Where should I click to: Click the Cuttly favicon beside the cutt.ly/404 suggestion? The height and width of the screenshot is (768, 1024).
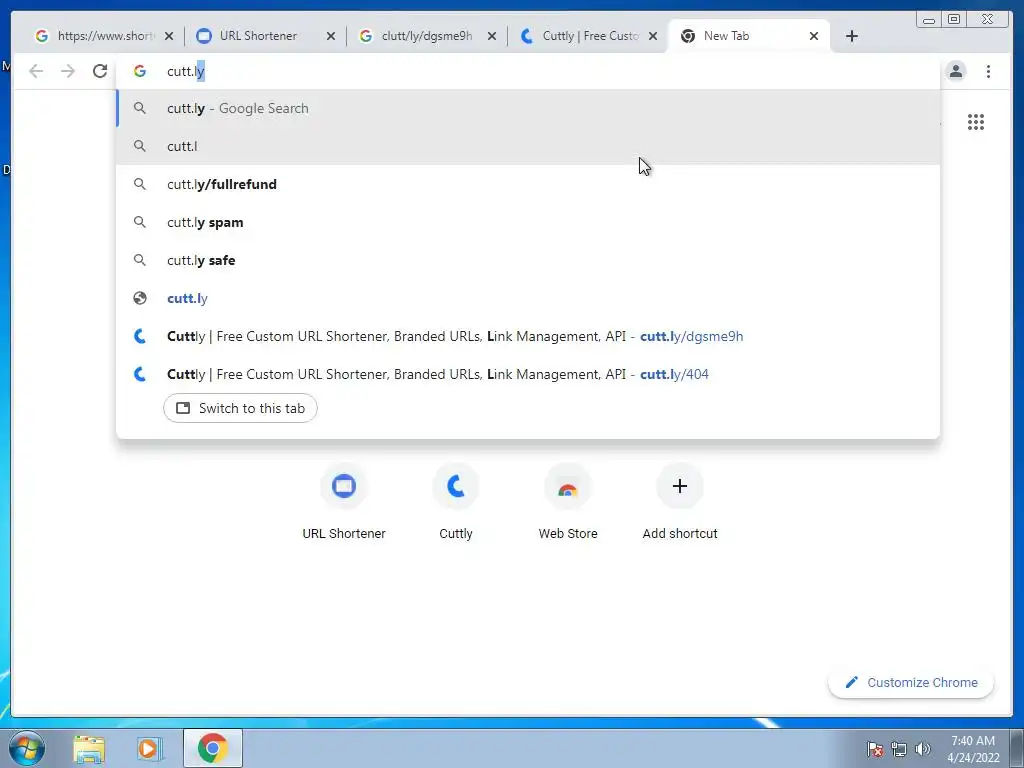140,374
